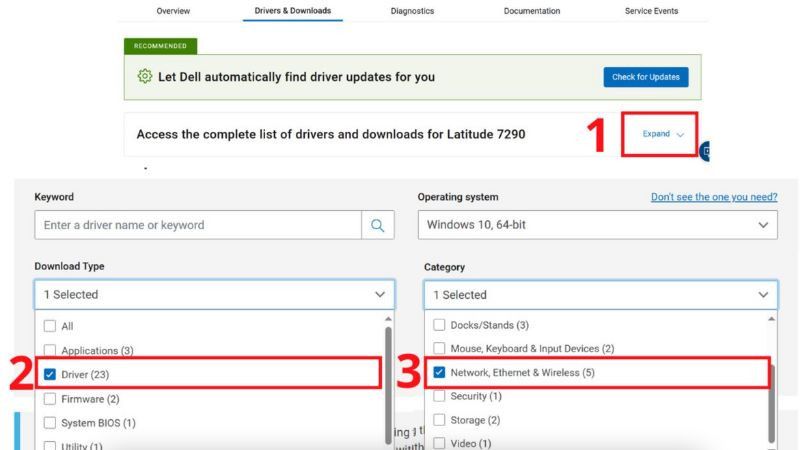Open the Overview tab

pos(173,11)
